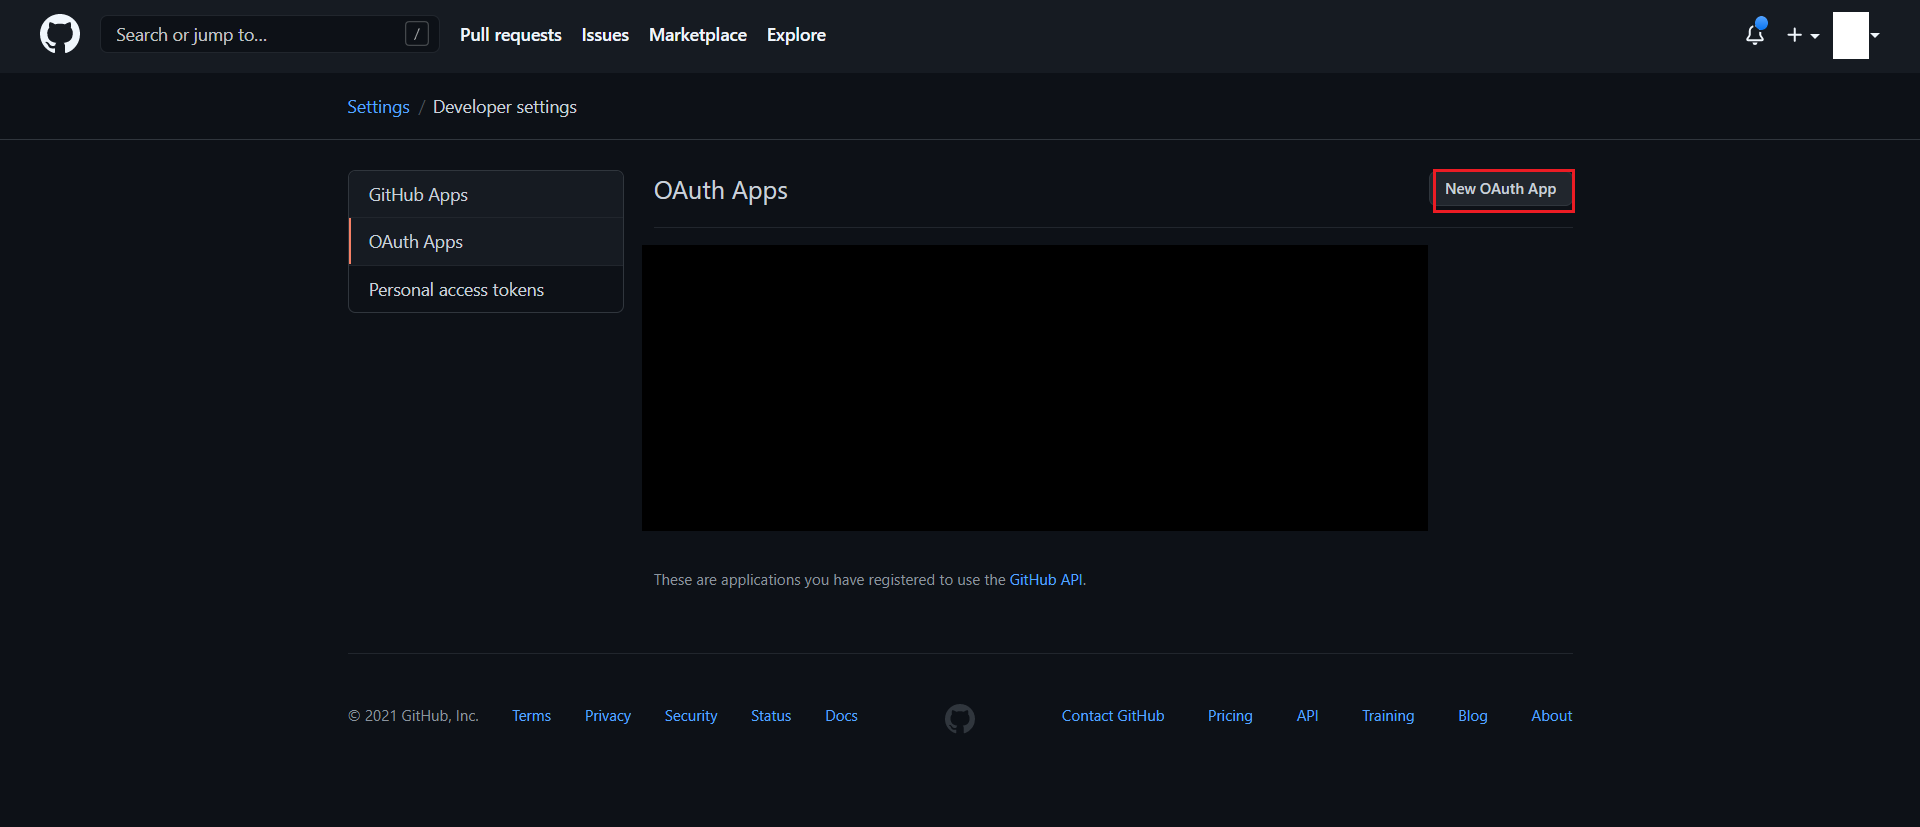Open the GitHub API link
This screenshot has width=1920, height=827.
[1046, 580]
